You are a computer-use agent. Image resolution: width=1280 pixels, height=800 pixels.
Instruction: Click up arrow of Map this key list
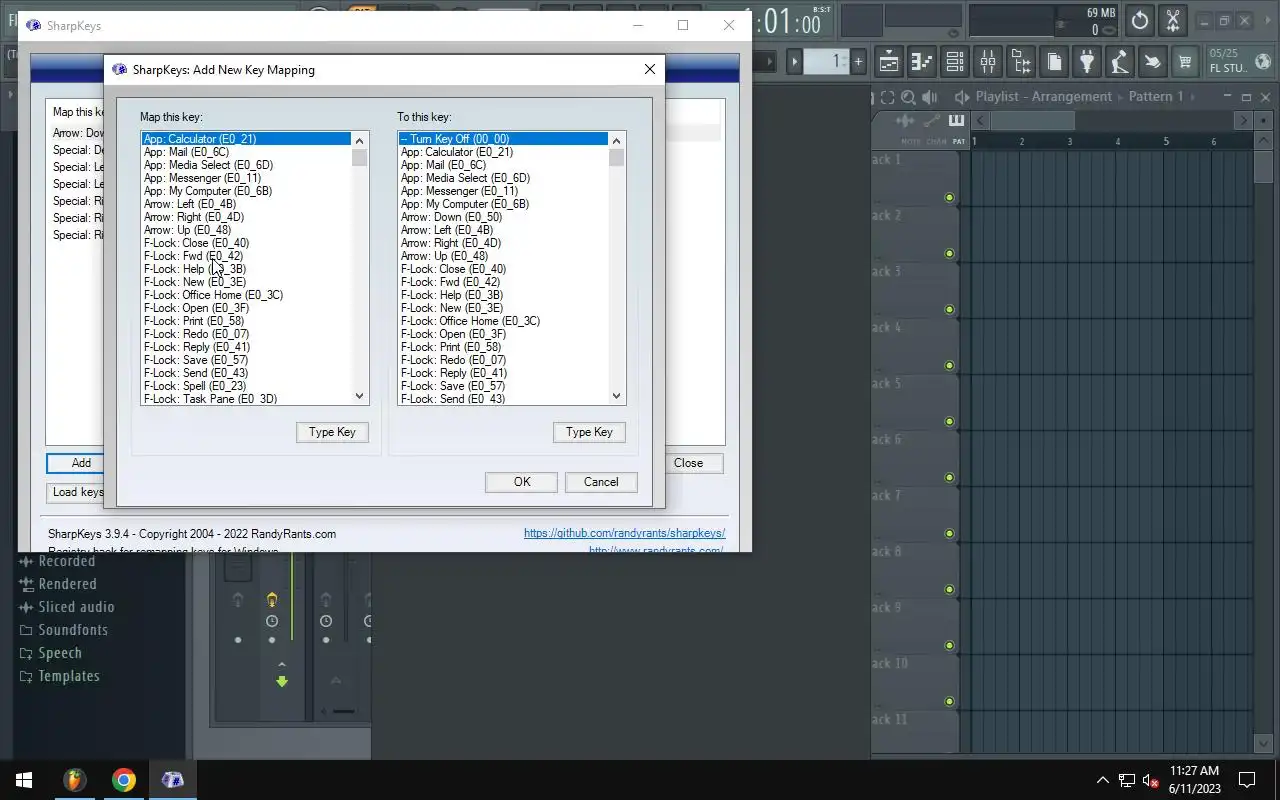point(360,140)
